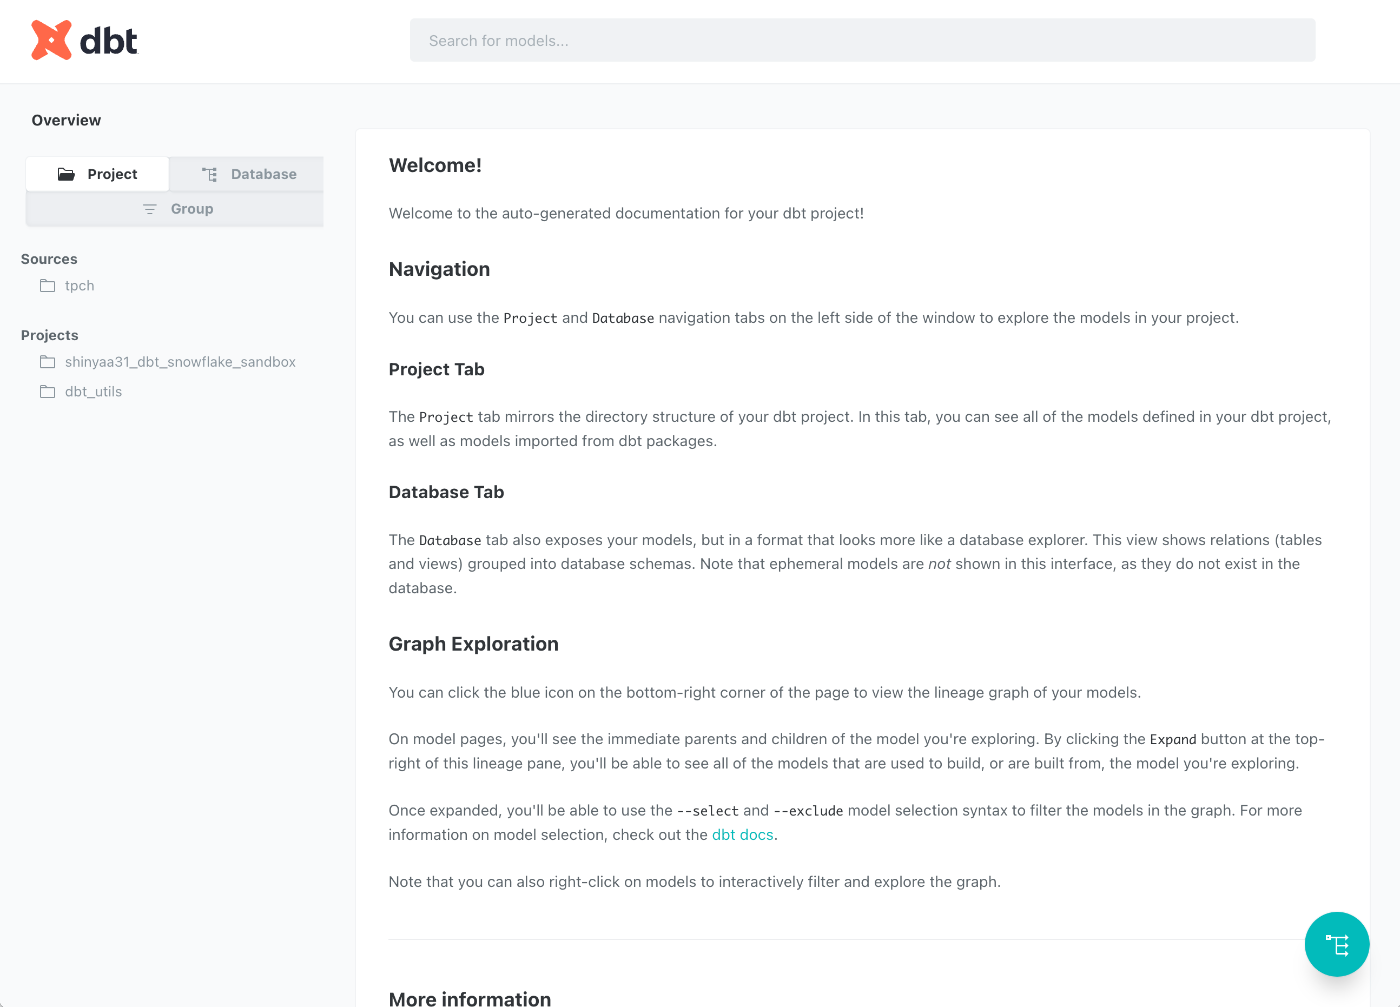Click the Overview heading link

(x=66, y=120)
